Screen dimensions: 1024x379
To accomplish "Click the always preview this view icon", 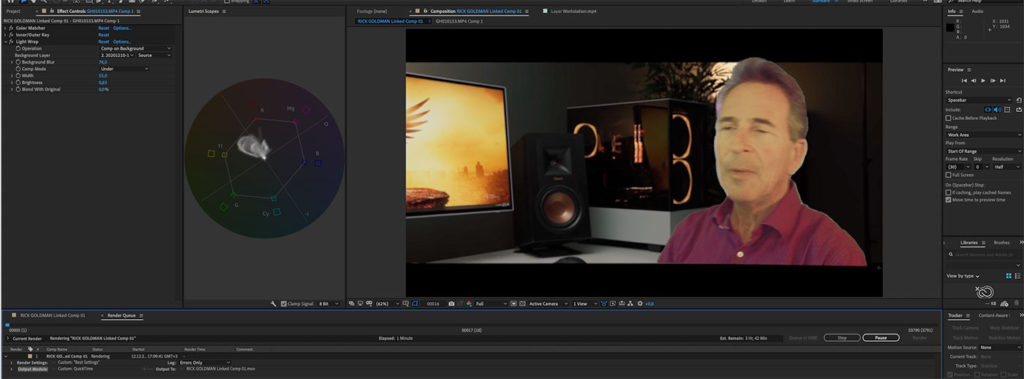I will 351,304.
